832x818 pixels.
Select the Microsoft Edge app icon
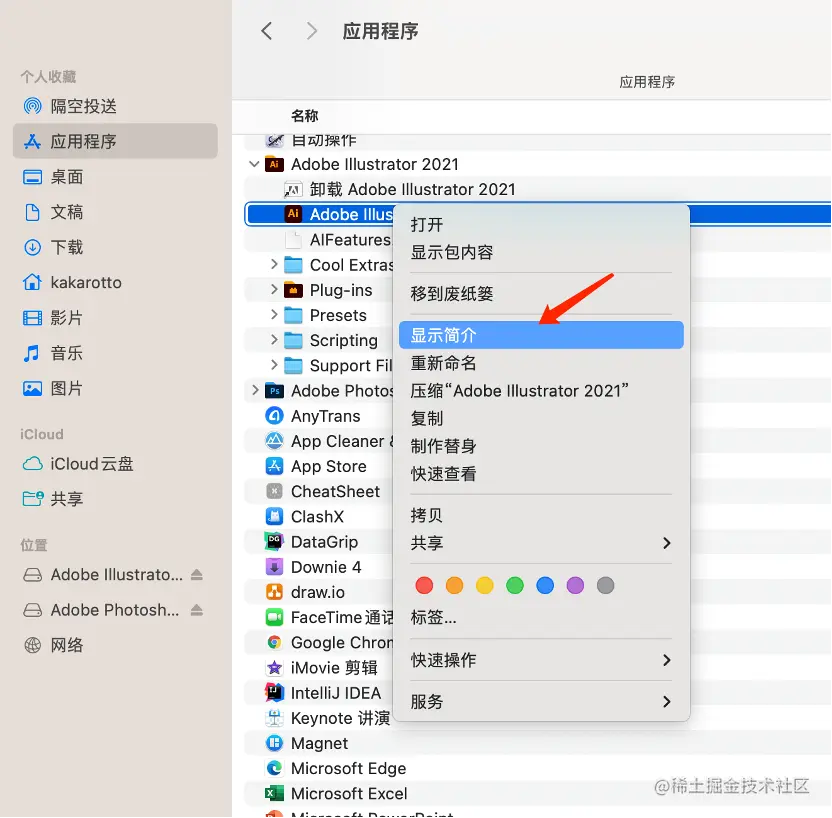point(274,768)
